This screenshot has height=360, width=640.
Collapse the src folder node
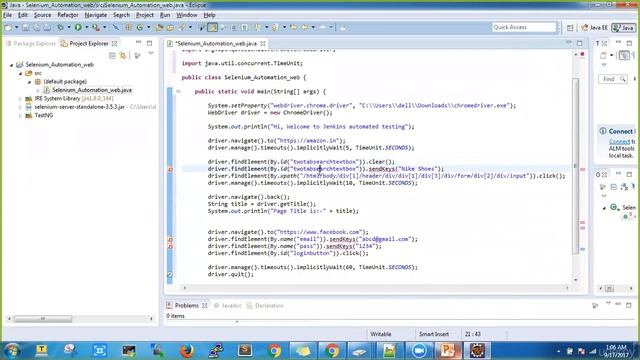click(x=20, y=73)
